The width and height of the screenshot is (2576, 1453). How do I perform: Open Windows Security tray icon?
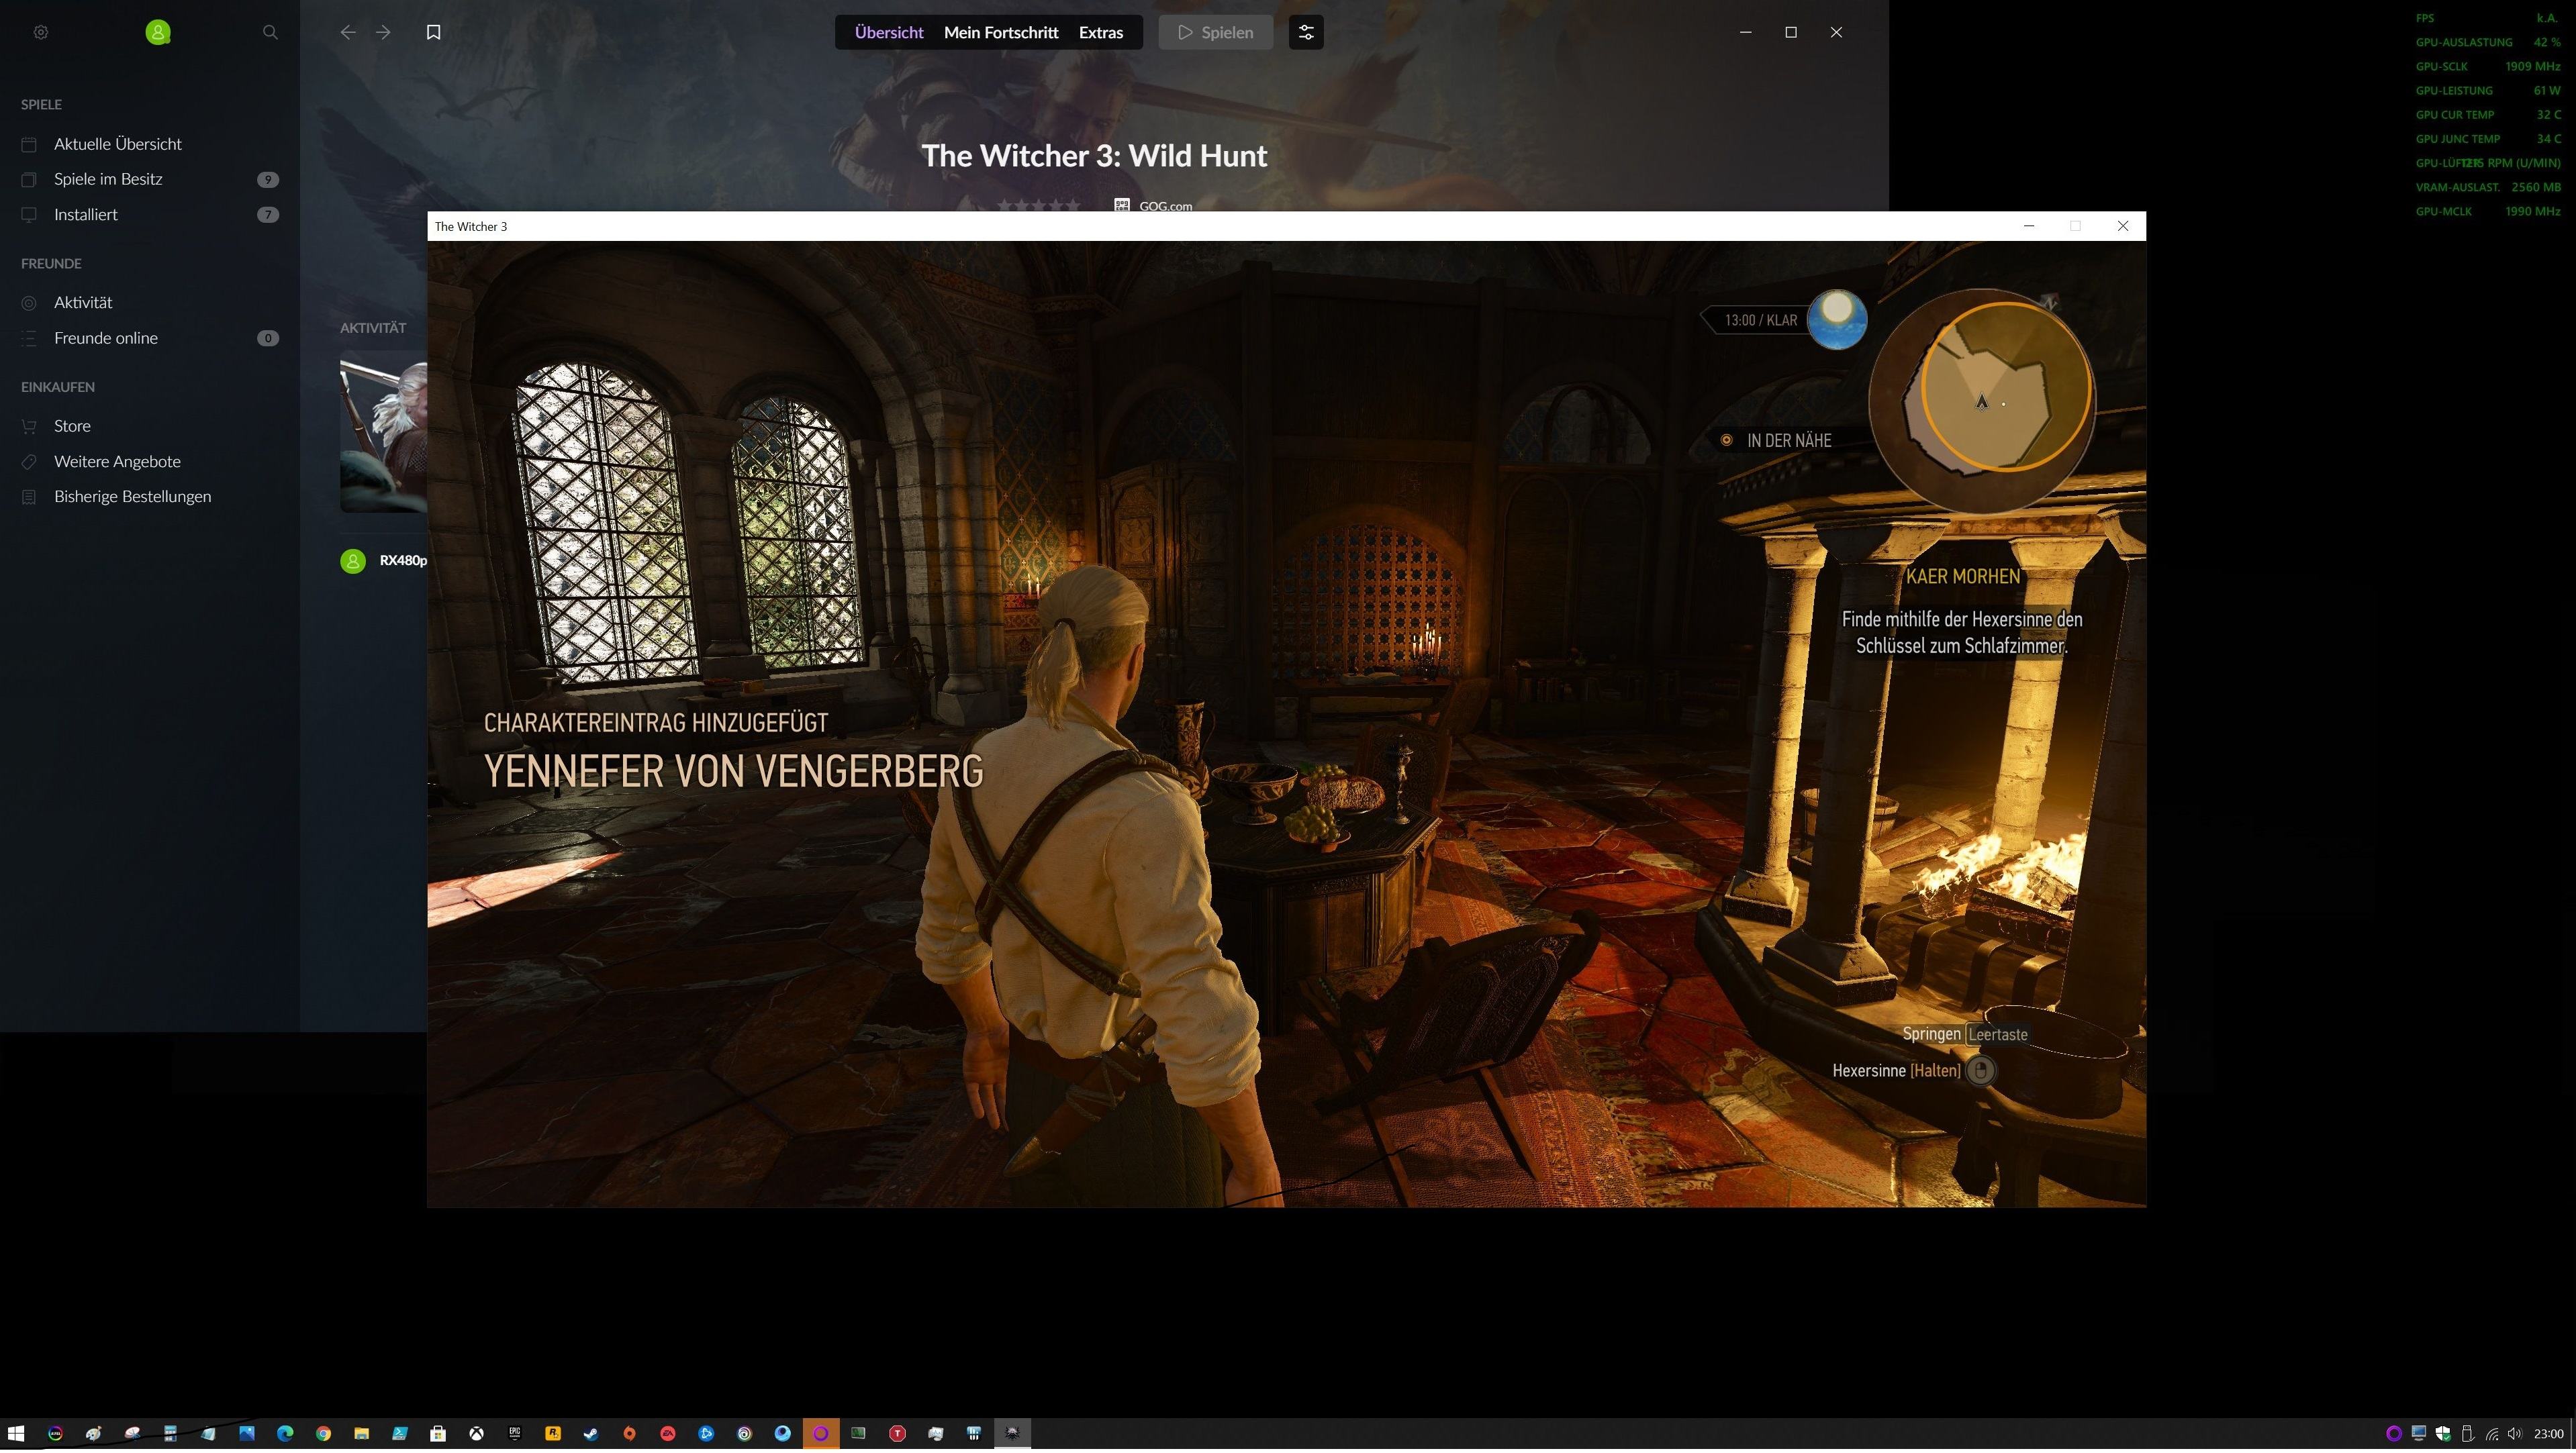pyautogui.click(x=2443, y=1435)
